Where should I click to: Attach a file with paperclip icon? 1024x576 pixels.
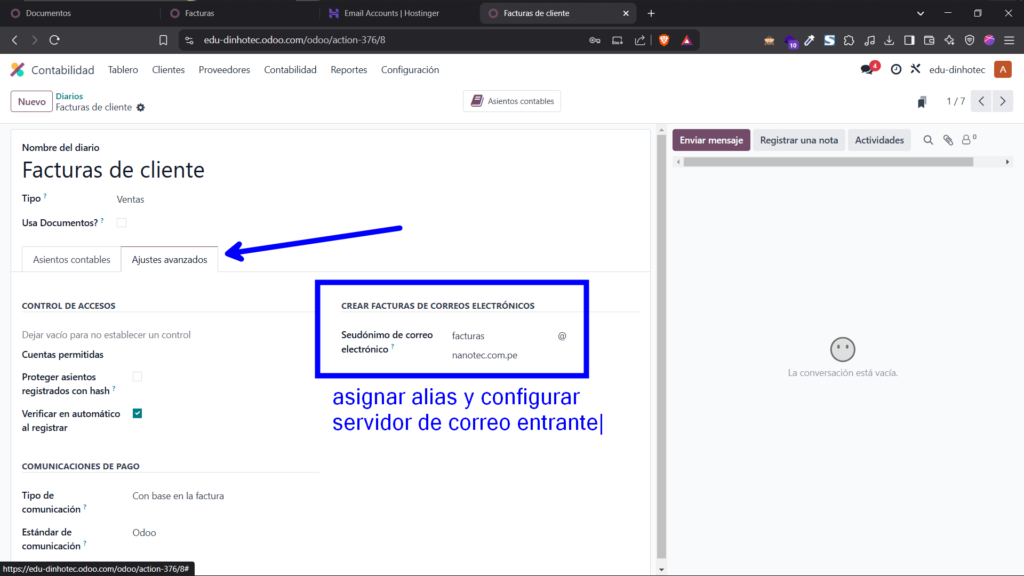948,140
